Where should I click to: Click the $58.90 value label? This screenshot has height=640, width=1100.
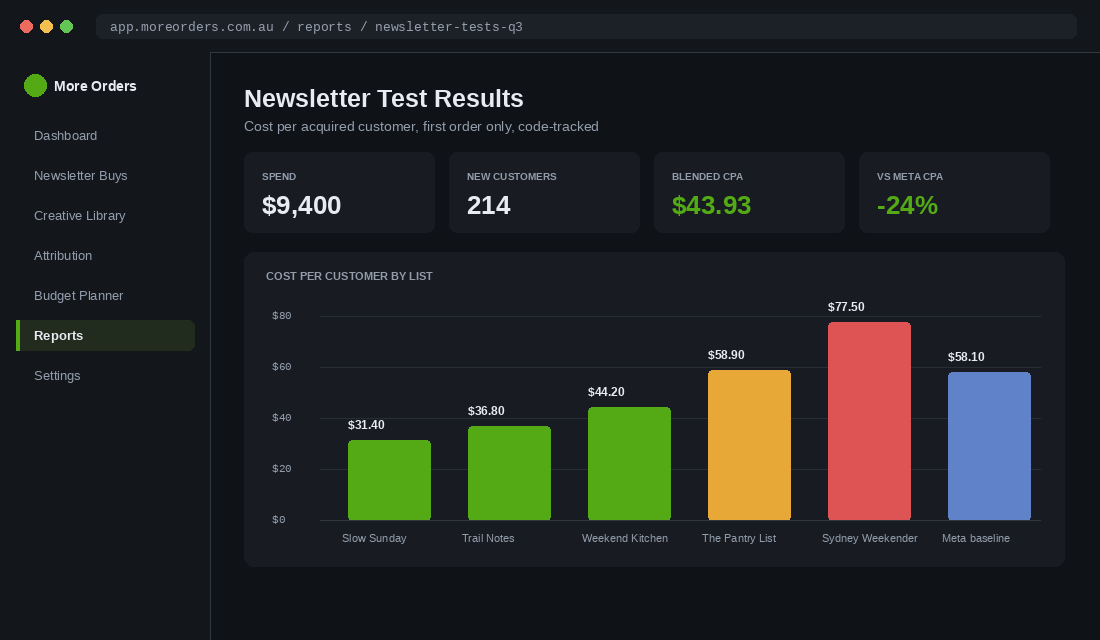726,355
